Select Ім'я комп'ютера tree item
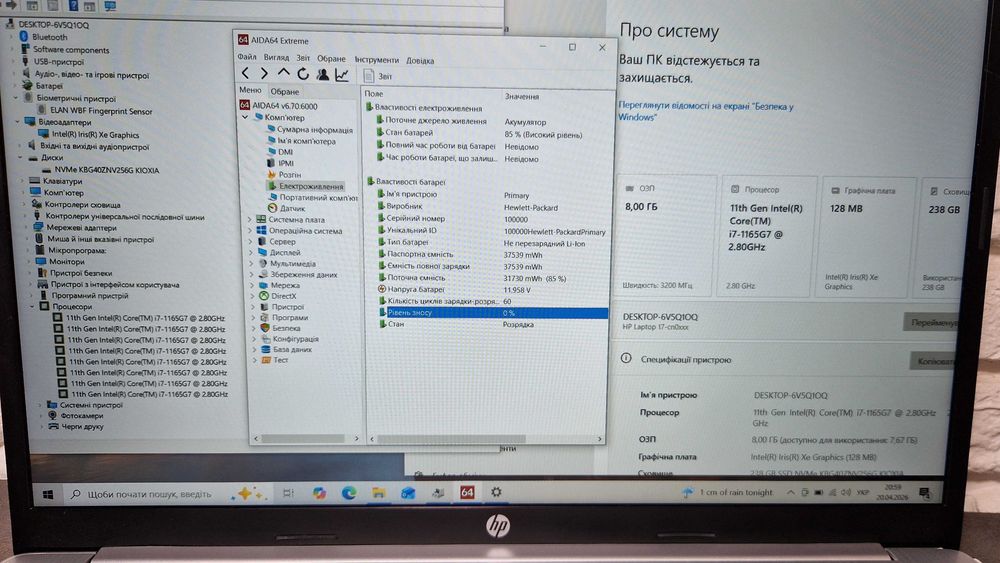This screenshot has height=563, width=1000. click(301, 141)
